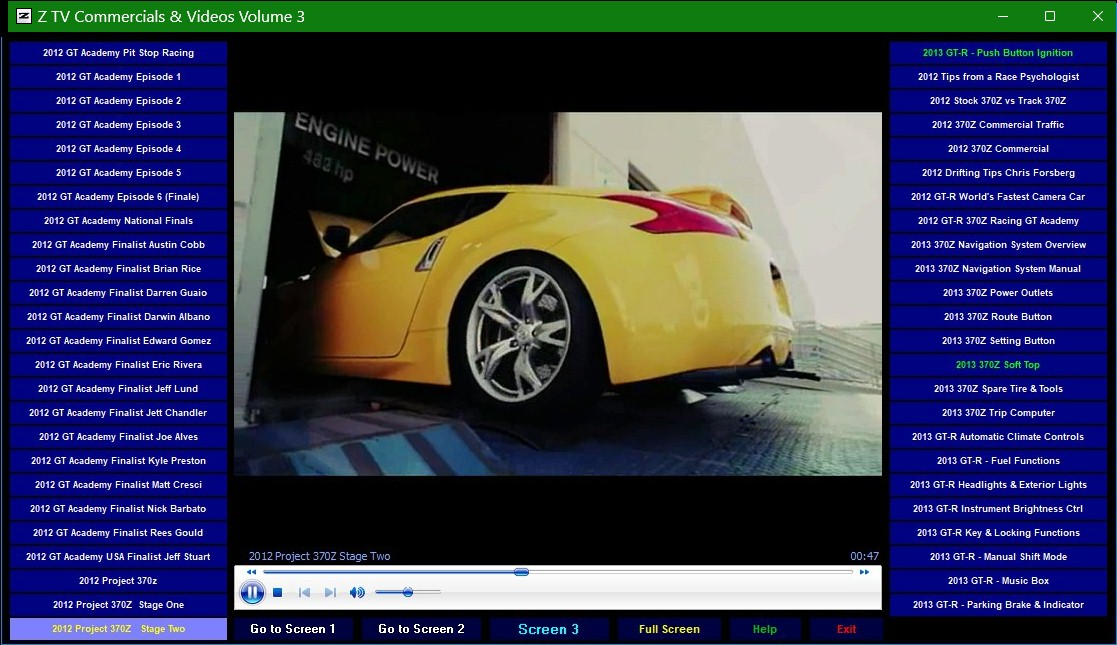Image resolution: width=1117 pixels, height=645 pixels.
Task: Play 2013 370Z Soft Top video
Action: coord(997,365)
